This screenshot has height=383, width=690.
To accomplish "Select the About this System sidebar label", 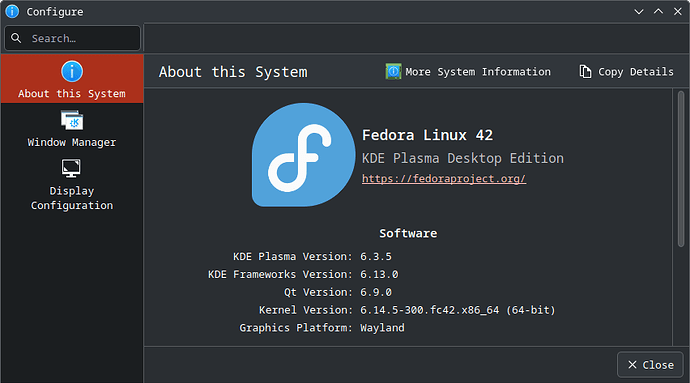I will tap(72, 94).
